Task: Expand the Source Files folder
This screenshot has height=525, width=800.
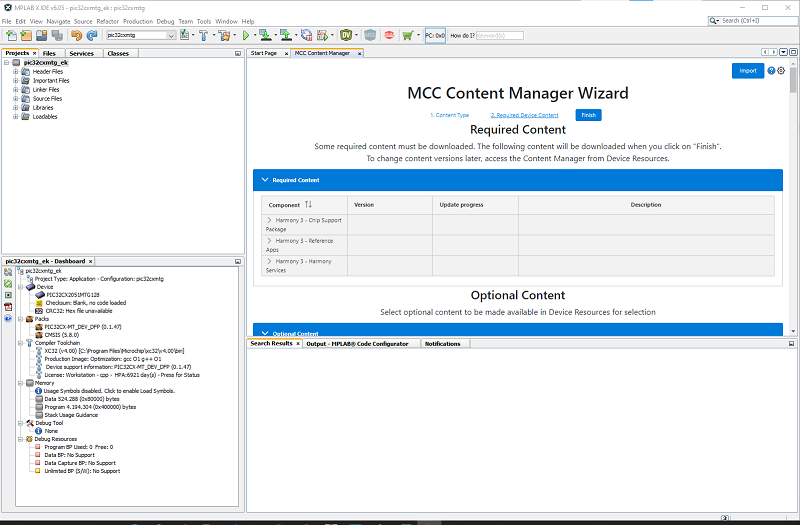Action: 15,98
